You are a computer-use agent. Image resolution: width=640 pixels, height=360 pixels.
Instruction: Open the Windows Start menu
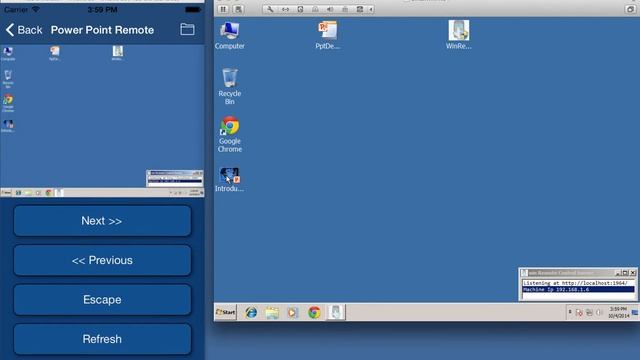pos(226,312)
